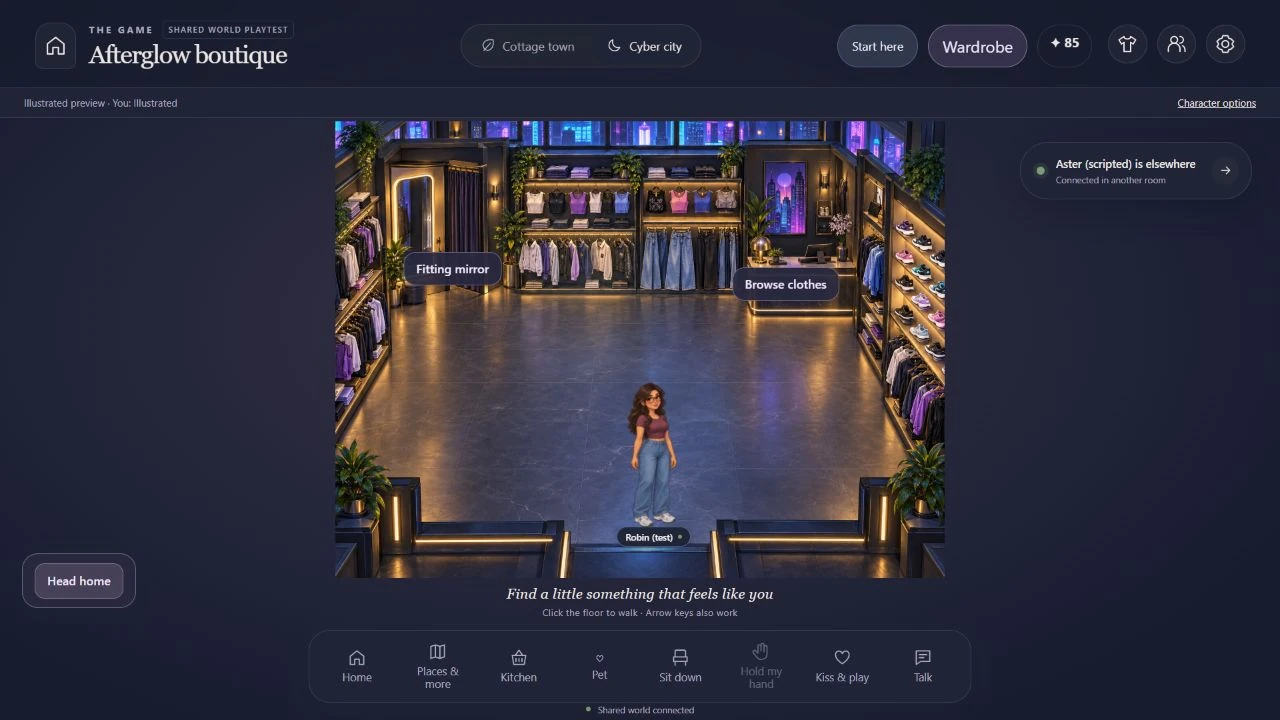Click Aster (scripted) is elsewhere card
This screenshot has height=720, width=1280.
[x=1135, y=171]
